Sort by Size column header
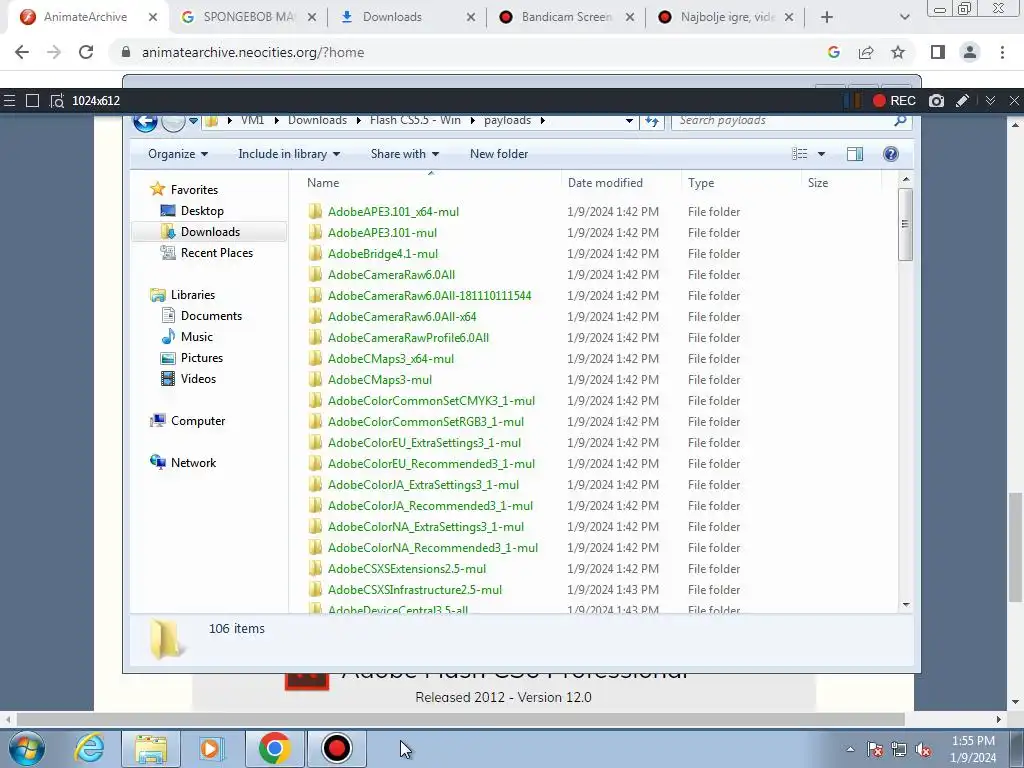 click(841, 183)
